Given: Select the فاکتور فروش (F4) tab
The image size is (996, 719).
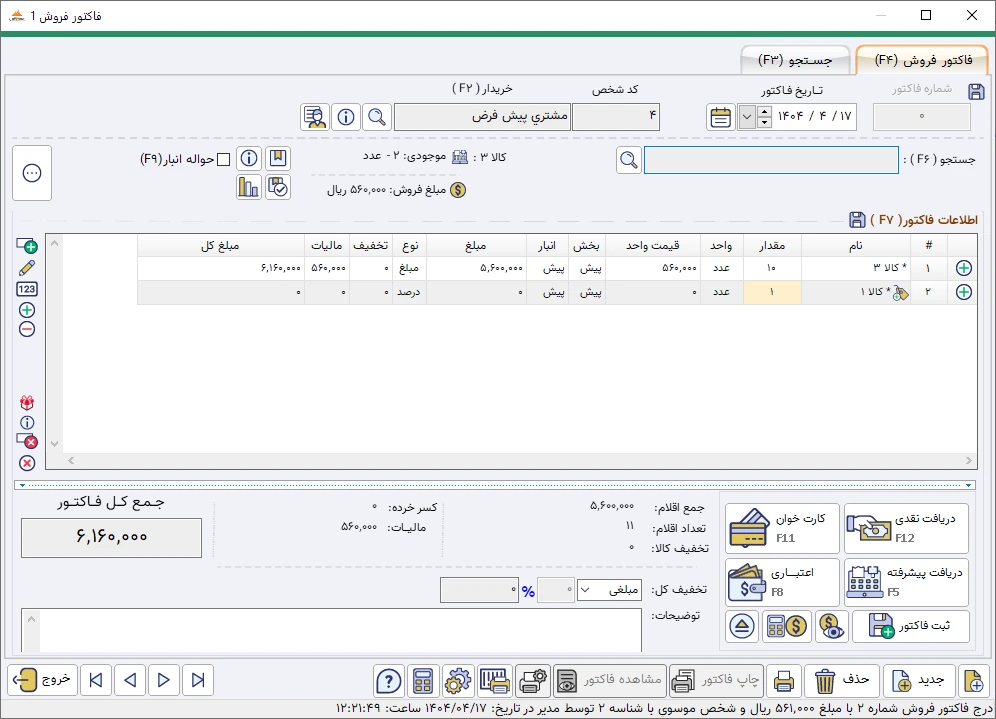Looking at the screenshot, I should coord(923,60).
